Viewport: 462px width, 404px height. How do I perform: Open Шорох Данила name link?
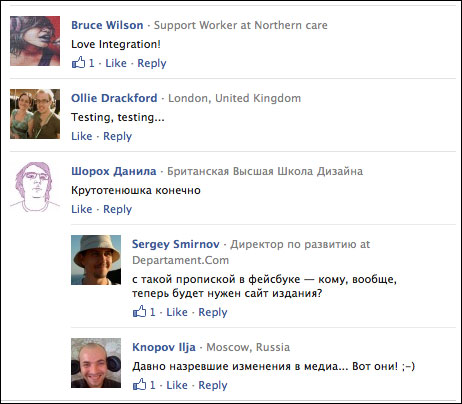coord(114,171)
